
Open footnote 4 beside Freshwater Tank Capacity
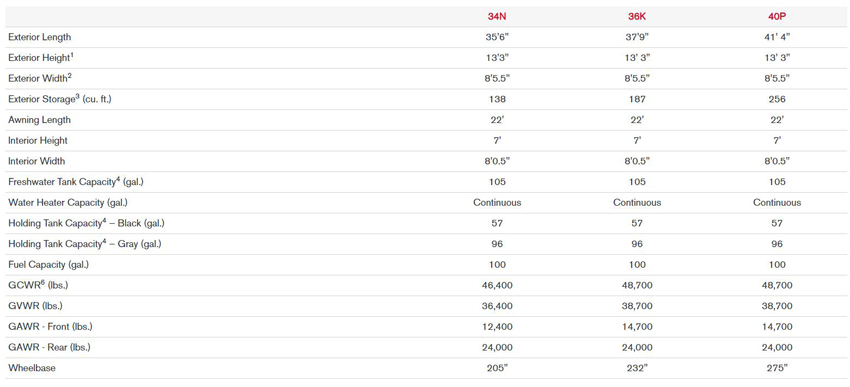pyautogui.click(x=118, y=179)
